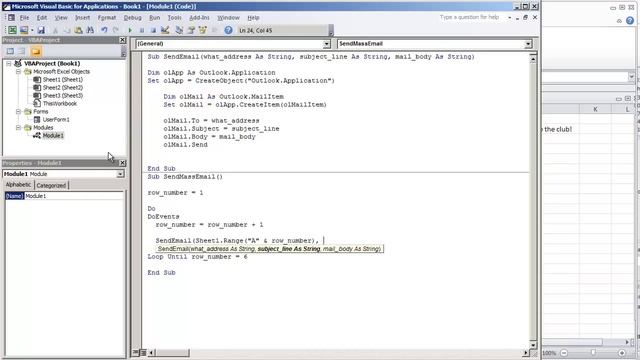Viewport: 640px width, 360px height.
Task: Open the Format menu
Action: [107, 18]
